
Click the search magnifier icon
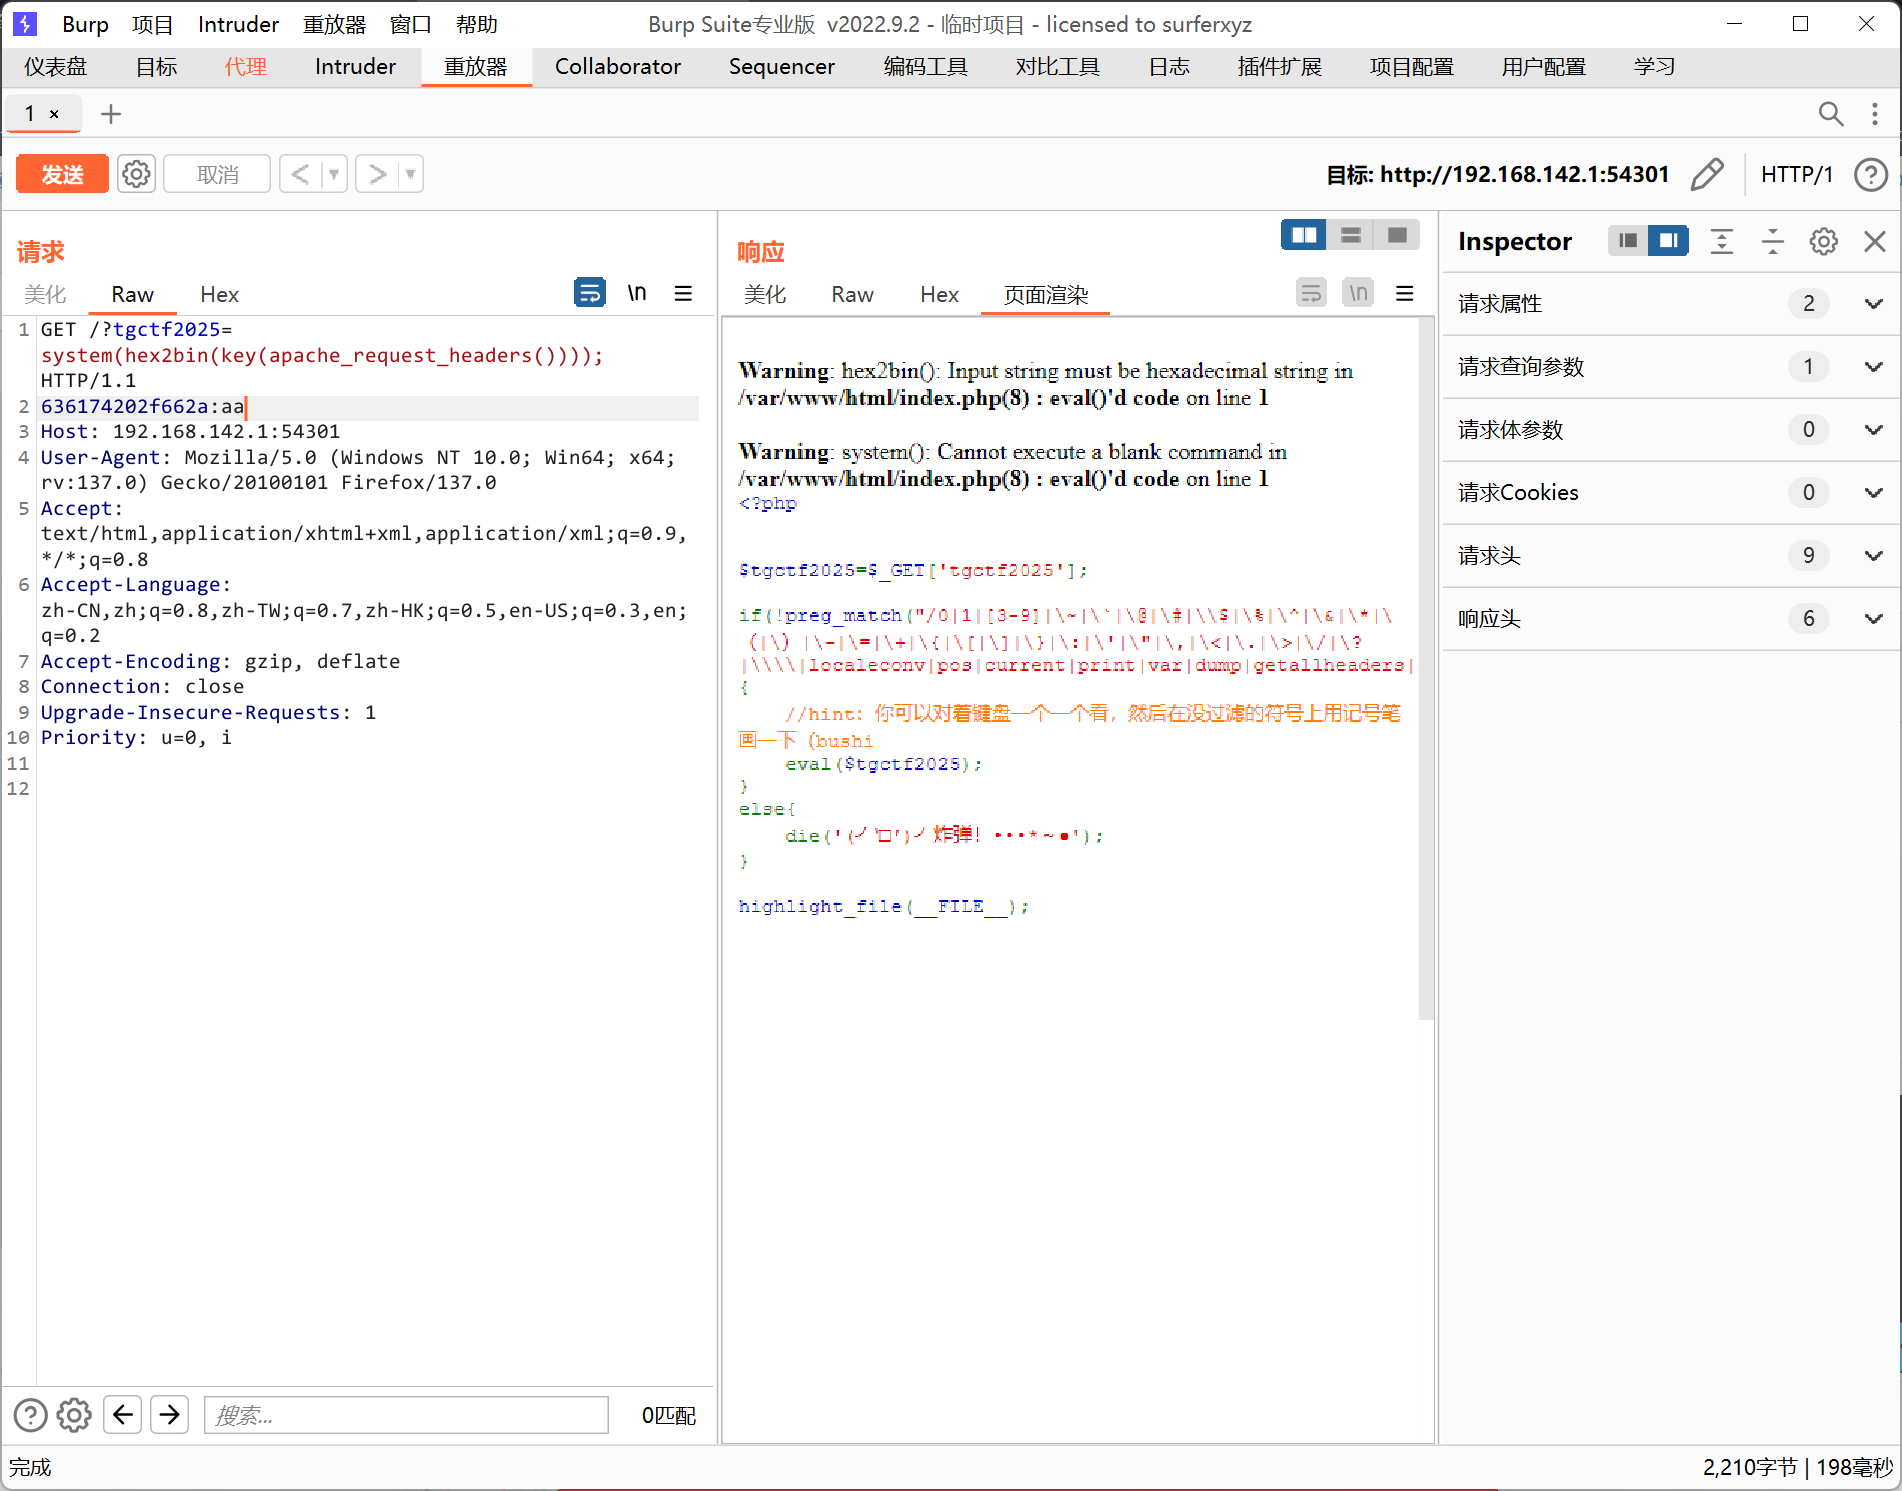[1830, 114]
